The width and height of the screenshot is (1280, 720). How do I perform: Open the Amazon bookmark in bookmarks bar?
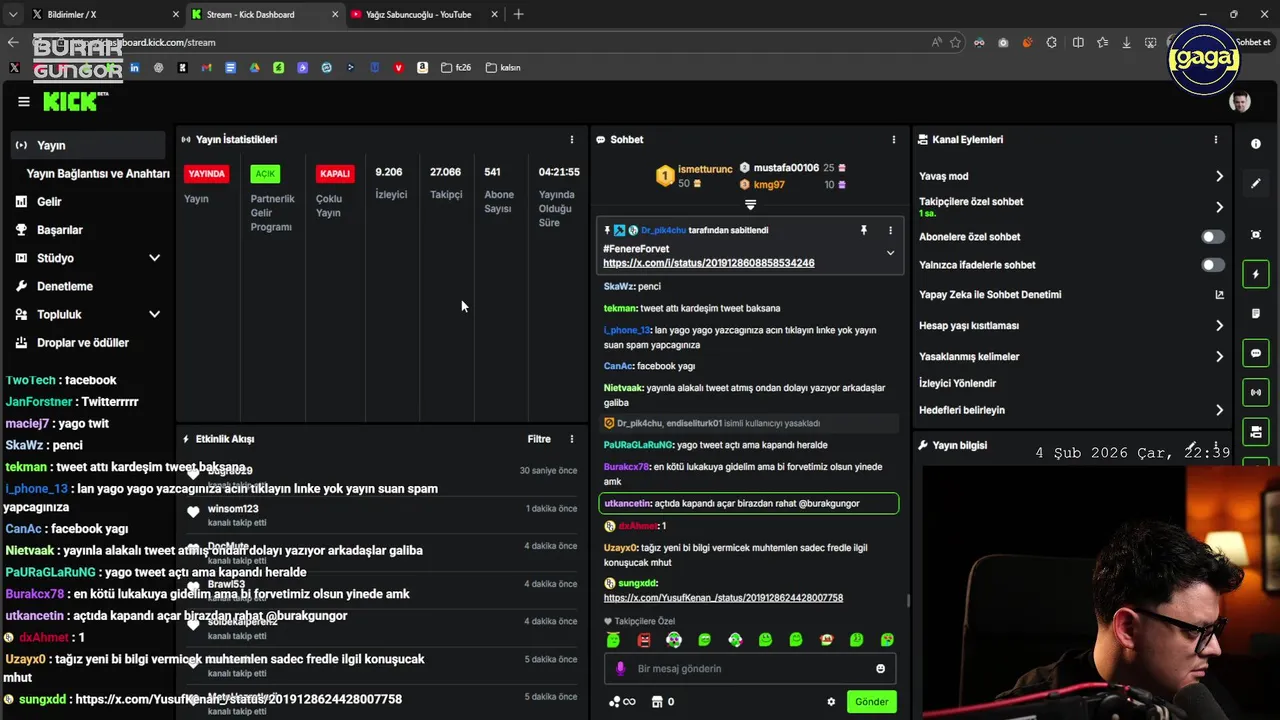(x=423, y=68)
